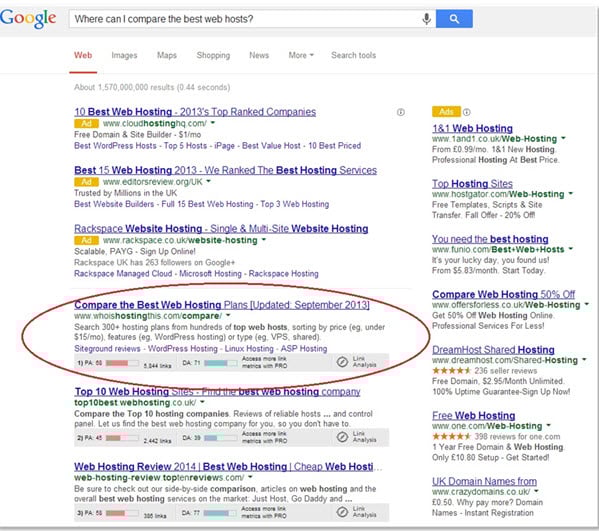Screen dimensions: 599x531
Task: Expand arrow next to editorsreview.org/UK URL
Action: (x=209, y=181)
